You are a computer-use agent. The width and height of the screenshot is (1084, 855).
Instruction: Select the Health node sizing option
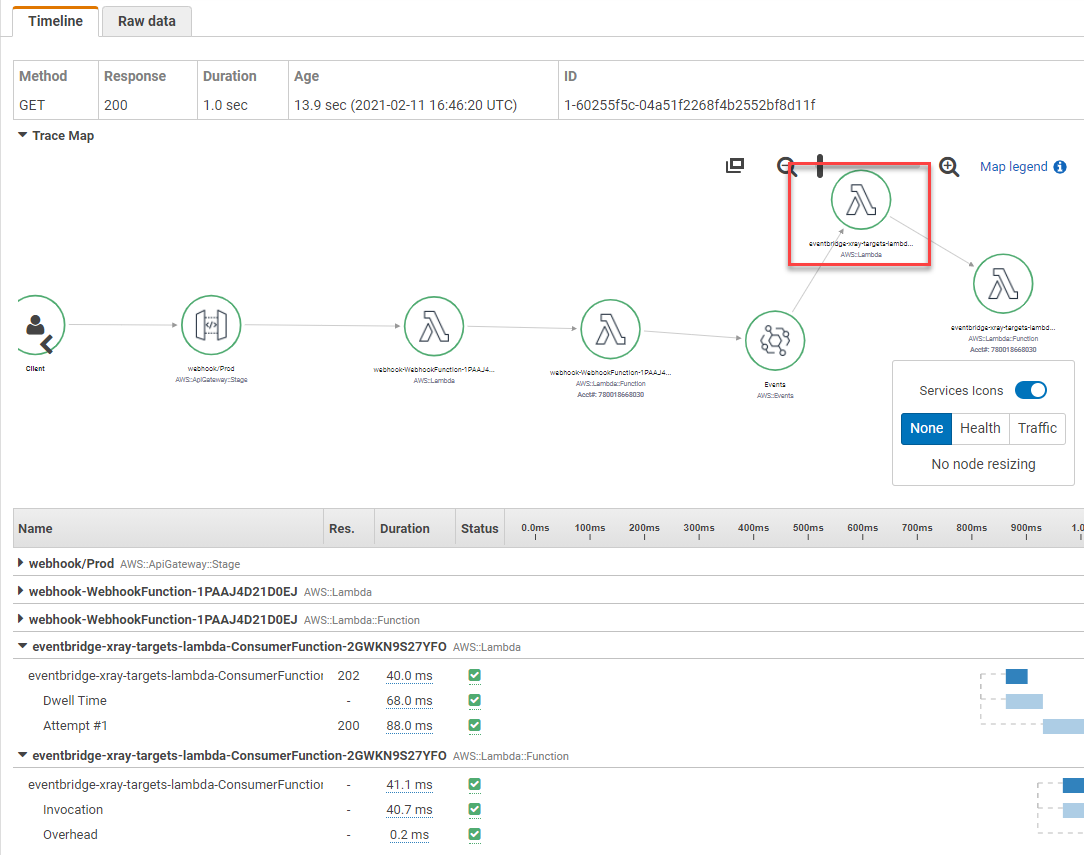tap(980, 429)
